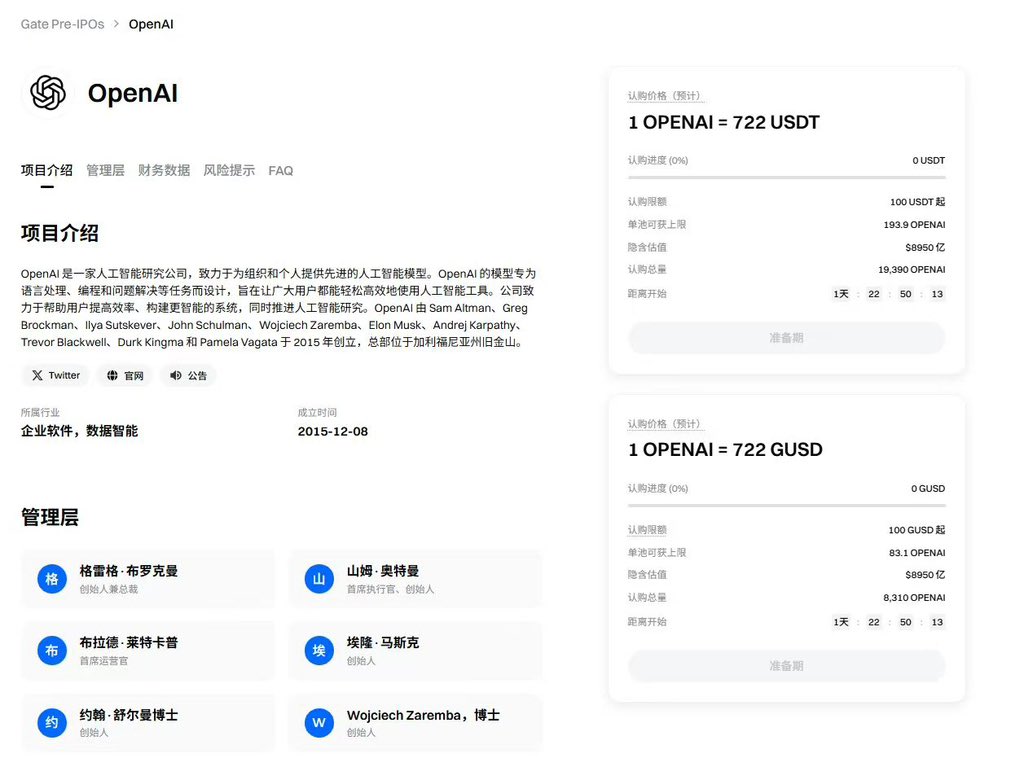Click the 管理层 section heading
This screenshot has width=1024, height=780.
[50, 517]
